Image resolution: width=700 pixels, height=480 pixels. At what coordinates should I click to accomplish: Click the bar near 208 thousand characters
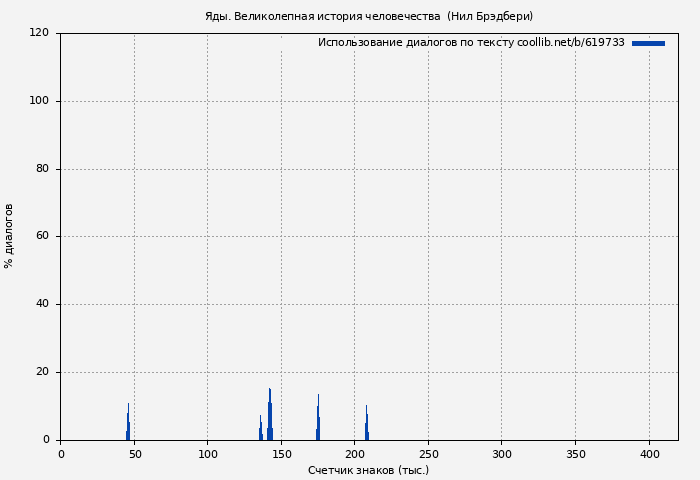(x=366, y=425)
